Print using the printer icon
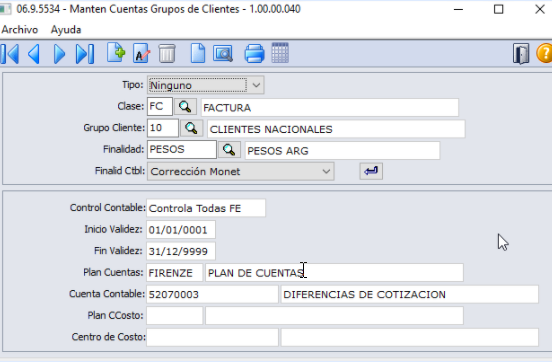Viewport: 552px width, 362px height. pyautogui.click(x=254, y=54)
